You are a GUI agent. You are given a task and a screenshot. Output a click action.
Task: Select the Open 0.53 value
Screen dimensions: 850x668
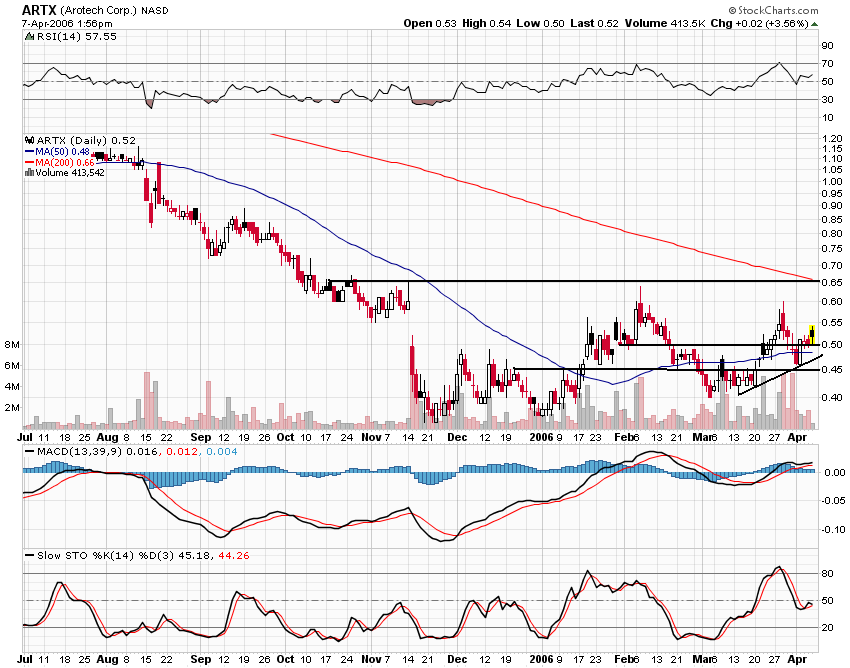430,23
